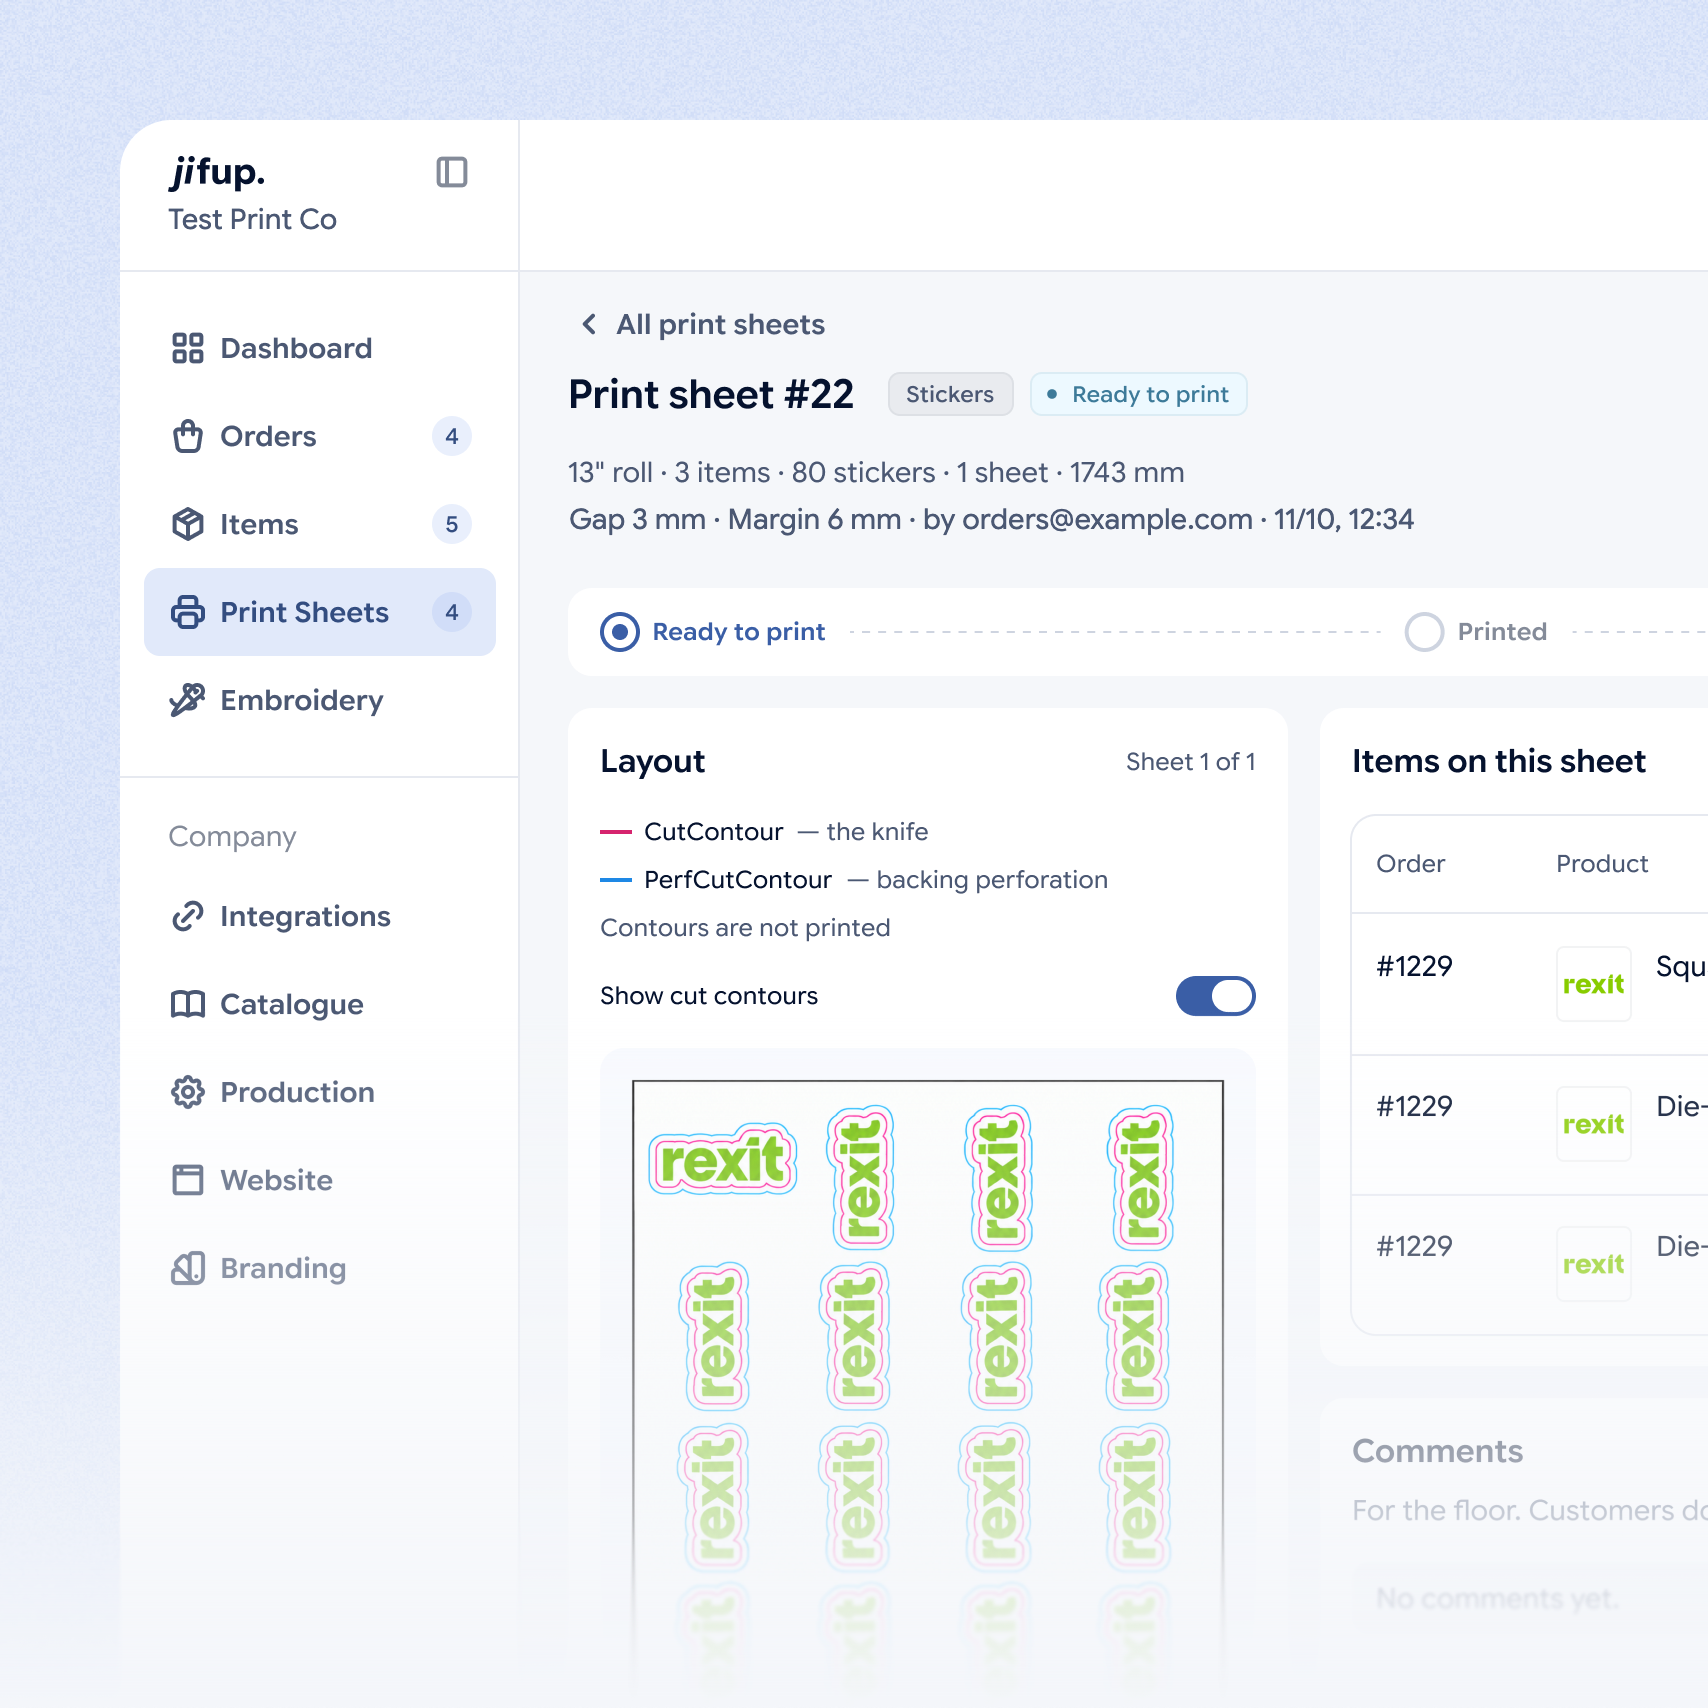Open the Print Sheets menu item

pos(320,612)
